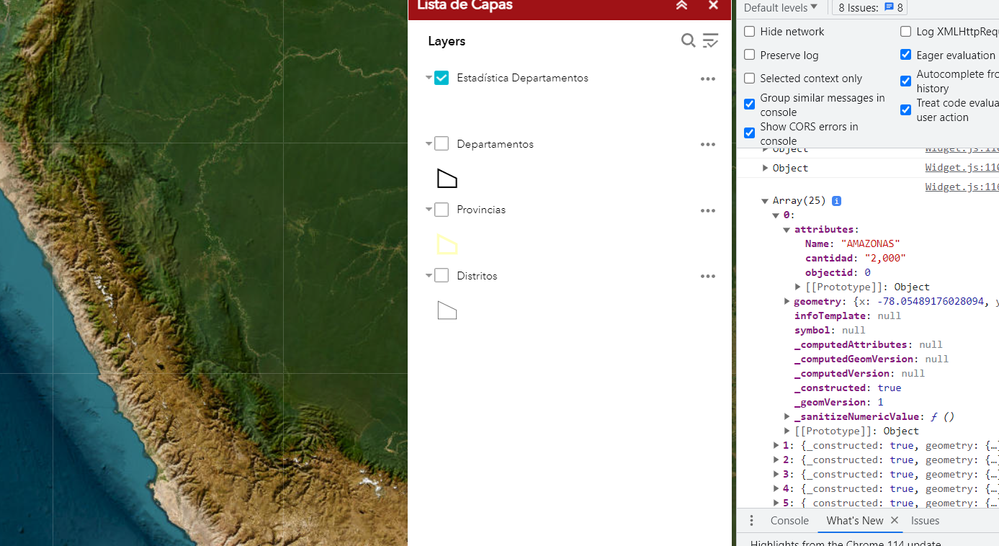Collapse the Lista de Capas panel with the double-chevron

(x=682, y=6)
